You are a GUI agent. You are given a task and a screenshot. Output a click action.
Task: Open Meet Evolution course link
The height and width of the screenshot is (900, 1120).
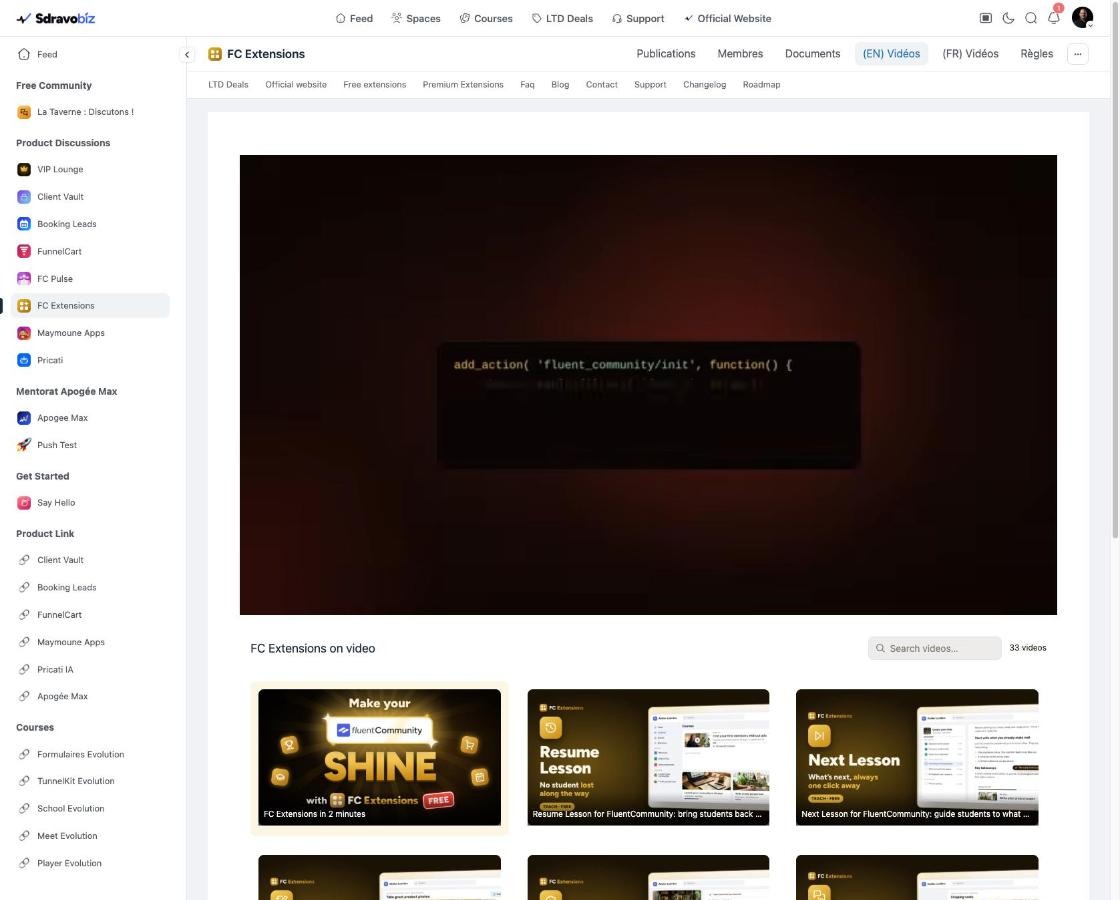pos(67,836)
